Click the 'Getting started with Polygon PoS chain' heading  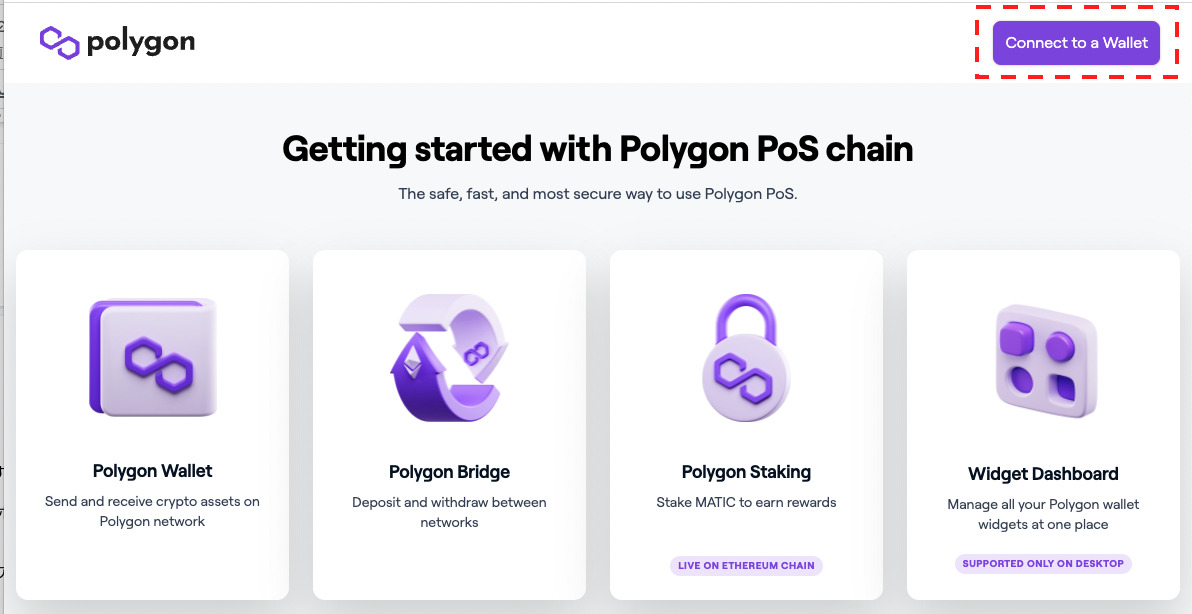click(x=597, y=149)
